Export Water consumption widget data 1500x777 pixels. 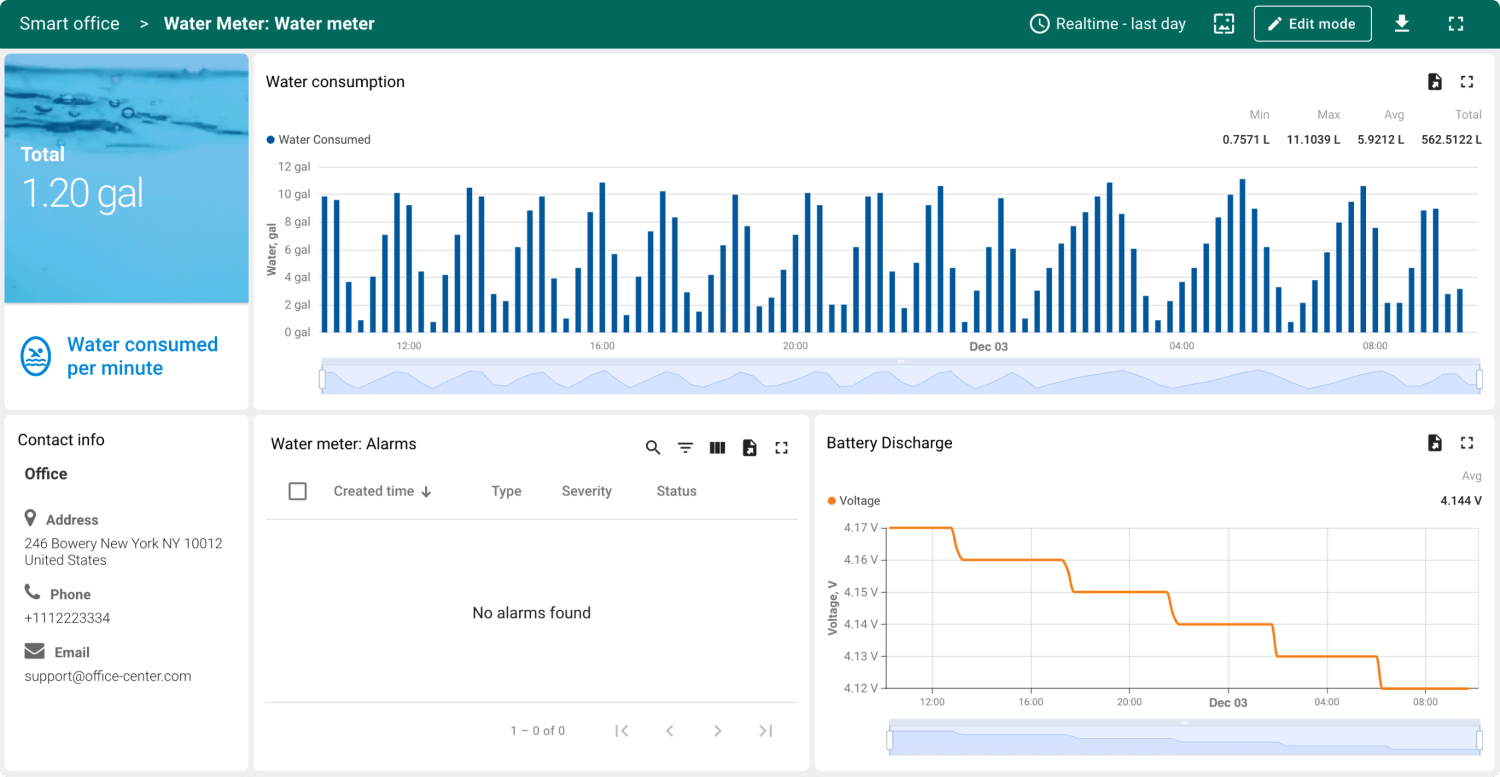point(1435,82)
